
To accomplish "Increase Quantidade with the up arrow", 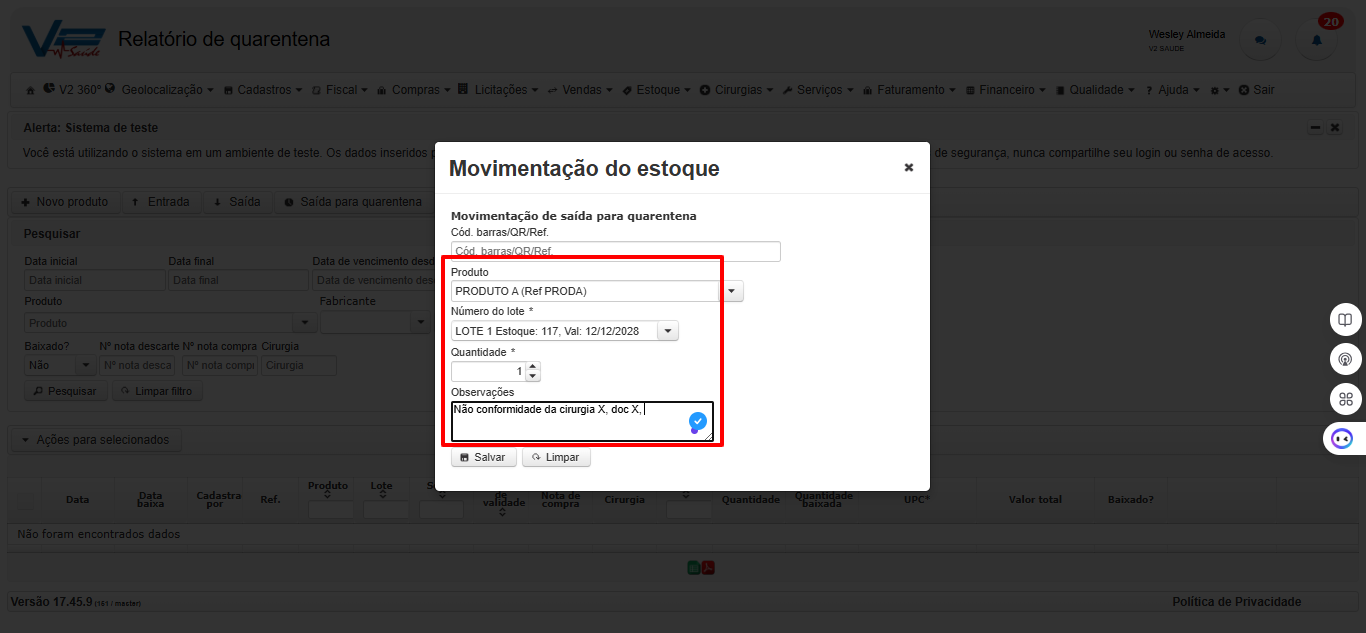I will coord(532,366).
